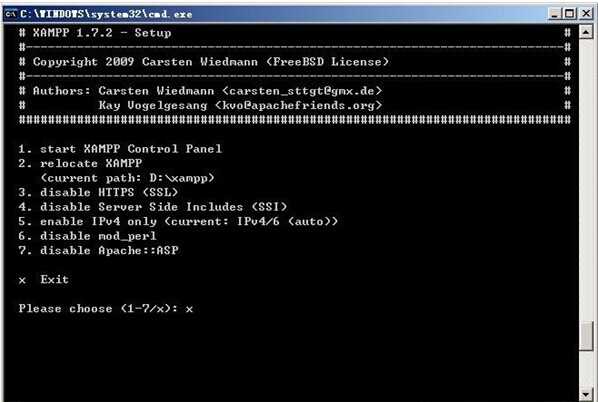Click option '2. relocate XAMPP'
This screenshot has width=598, height=402.
coord(80,163)
